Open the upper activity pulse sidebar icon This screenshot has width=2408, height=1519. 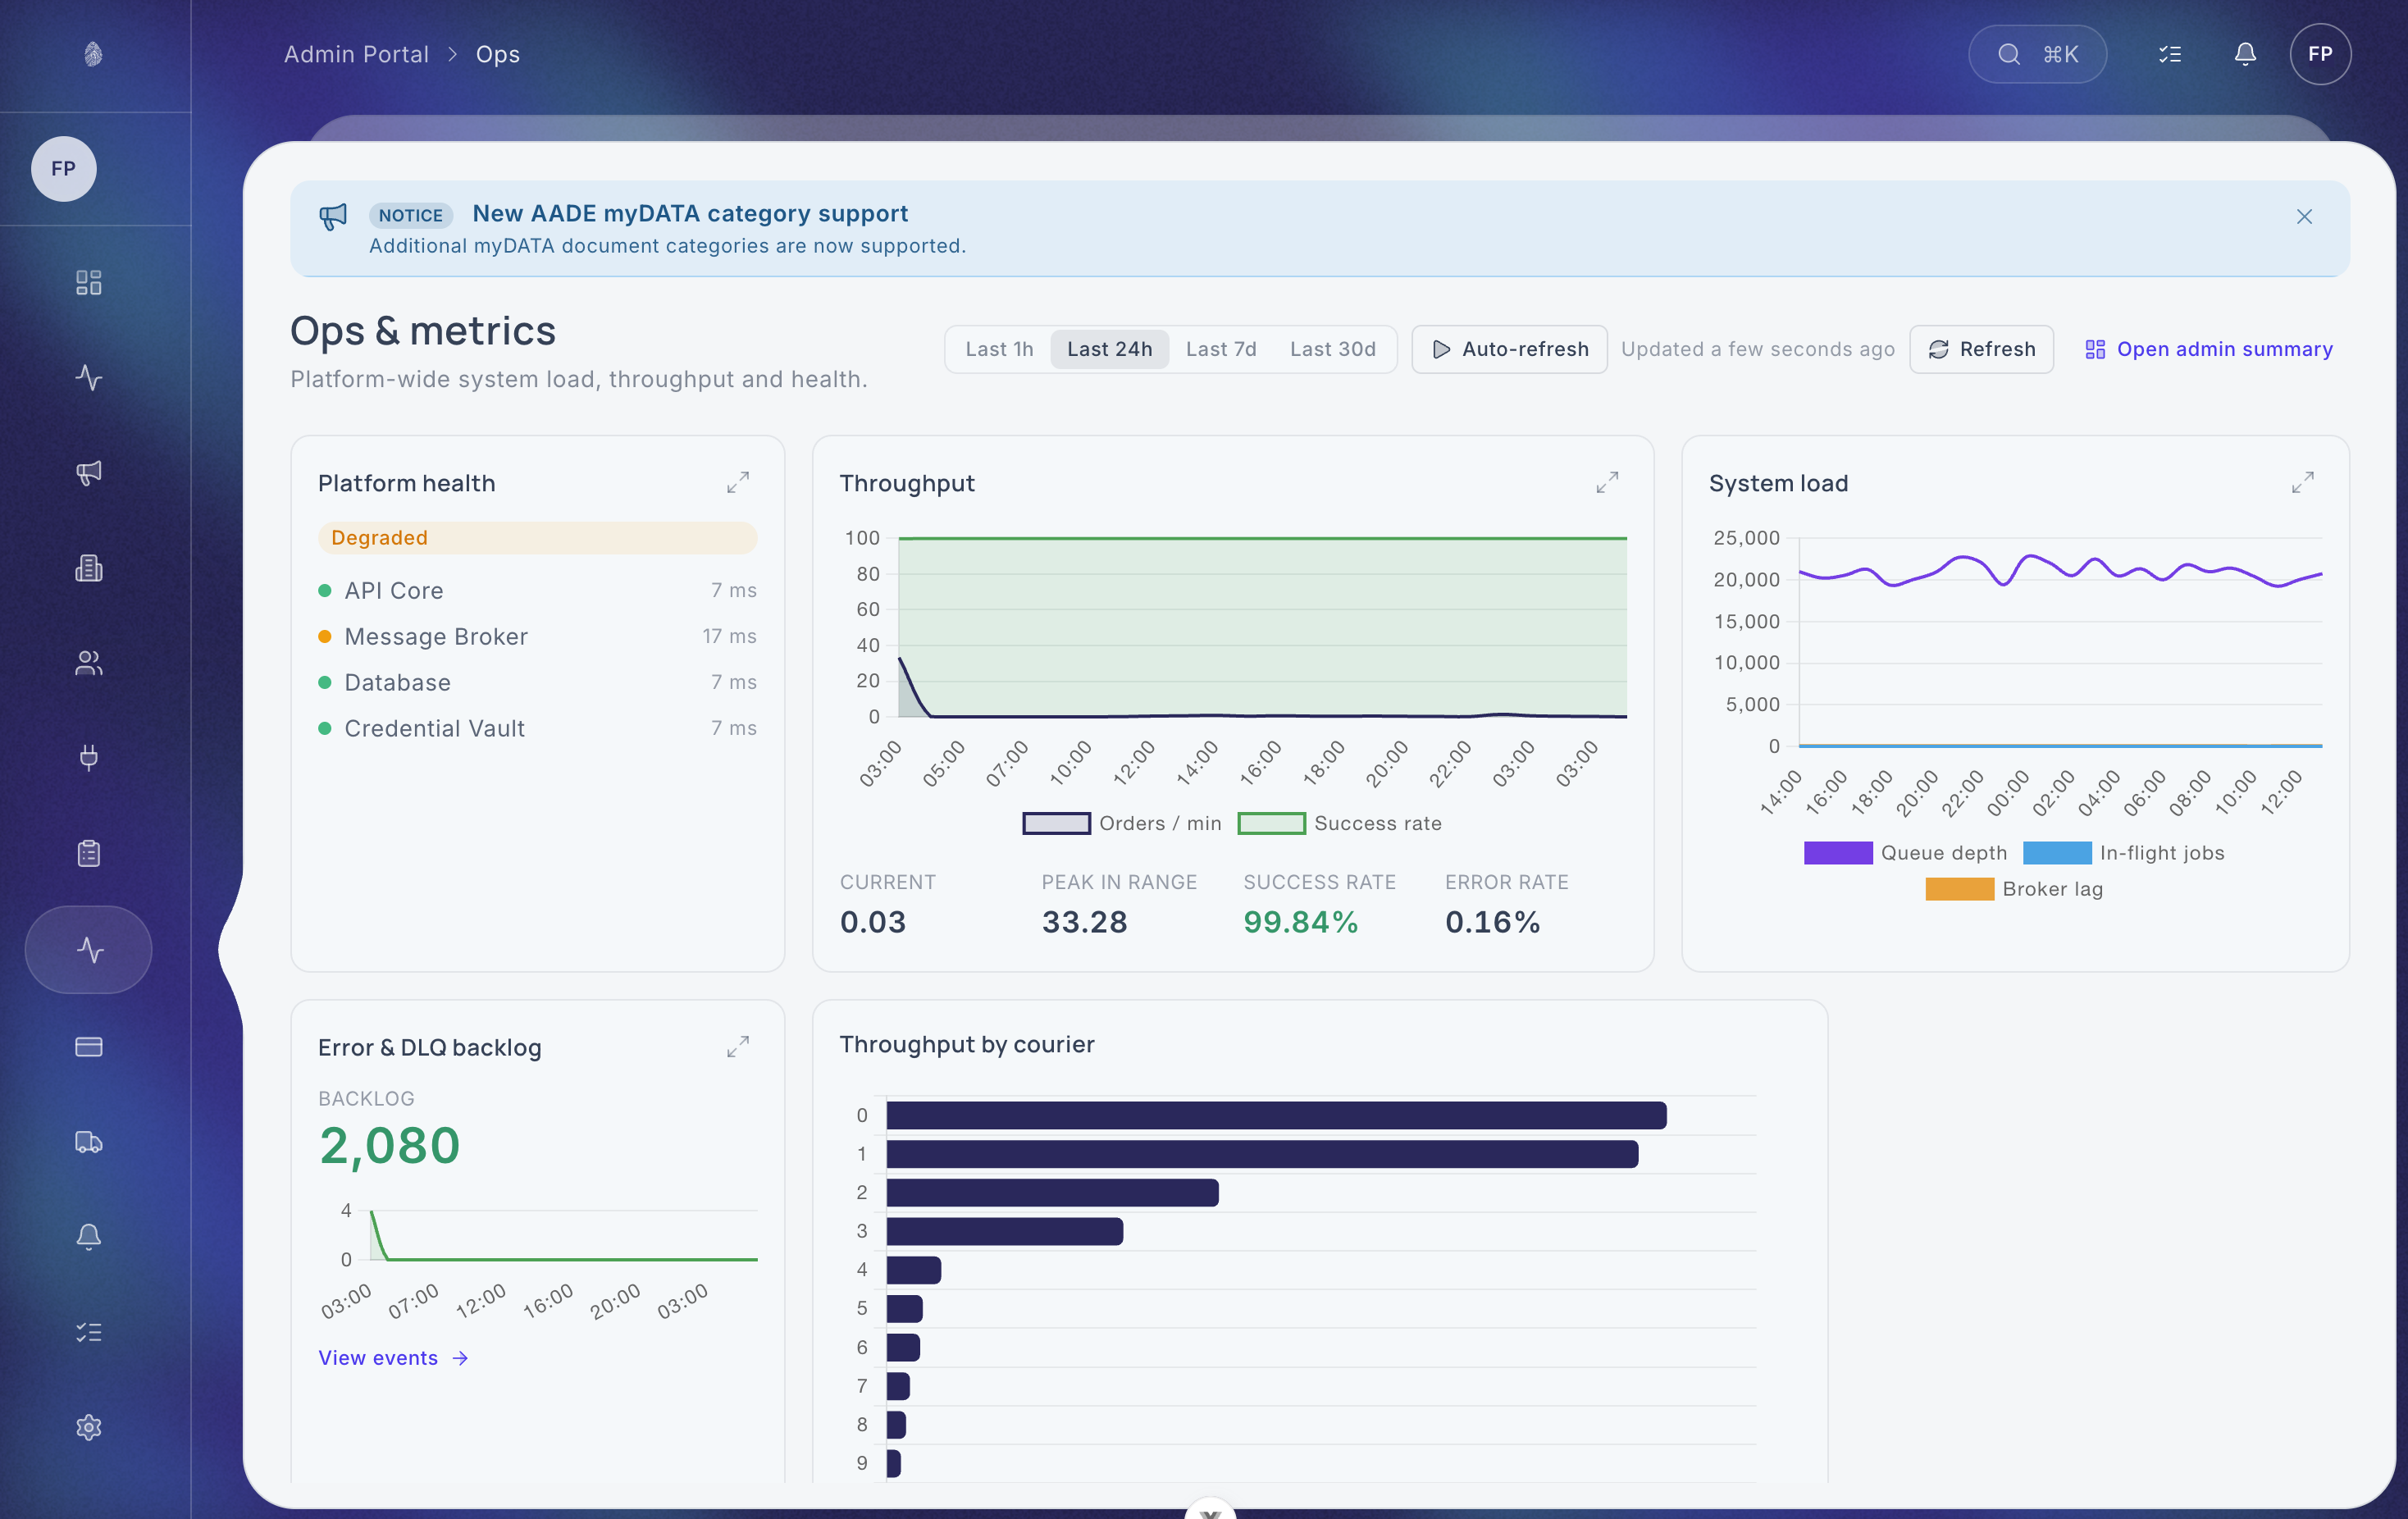(89, 377)
